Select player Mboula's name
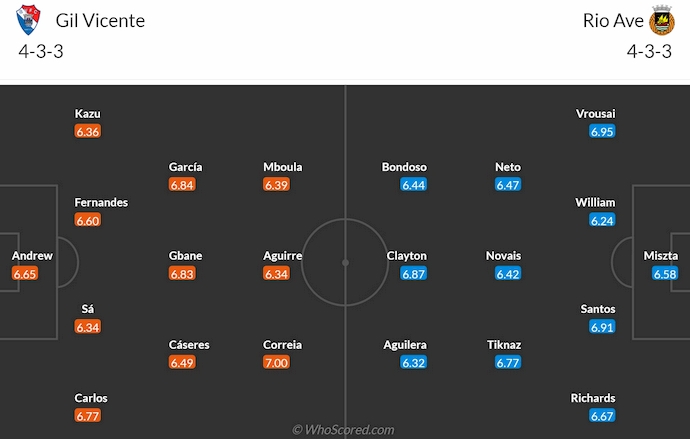This screenshot has width=690, height=439. click(x=282, y=166)
